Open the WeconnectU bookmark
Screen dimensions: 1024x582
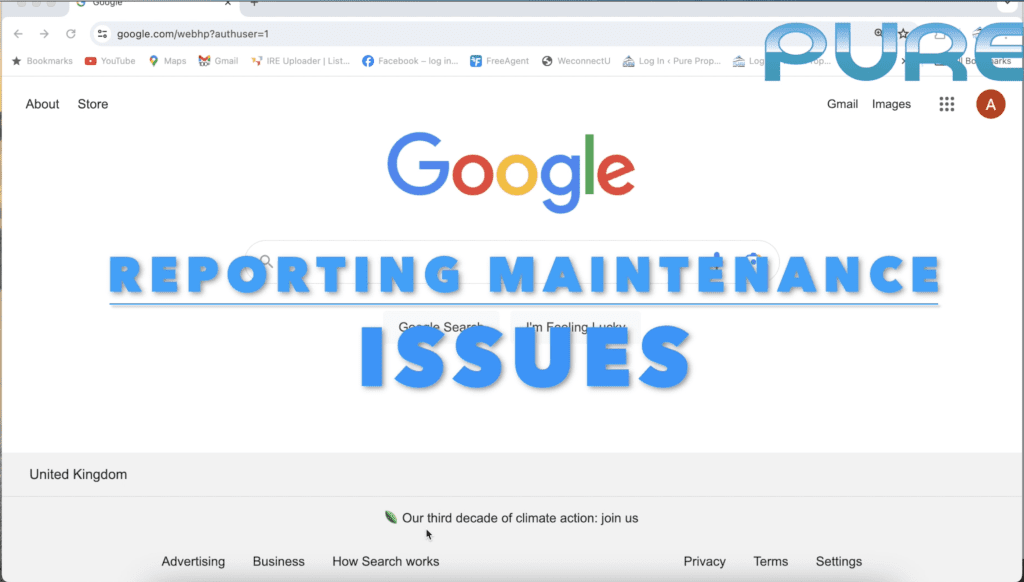576,61
